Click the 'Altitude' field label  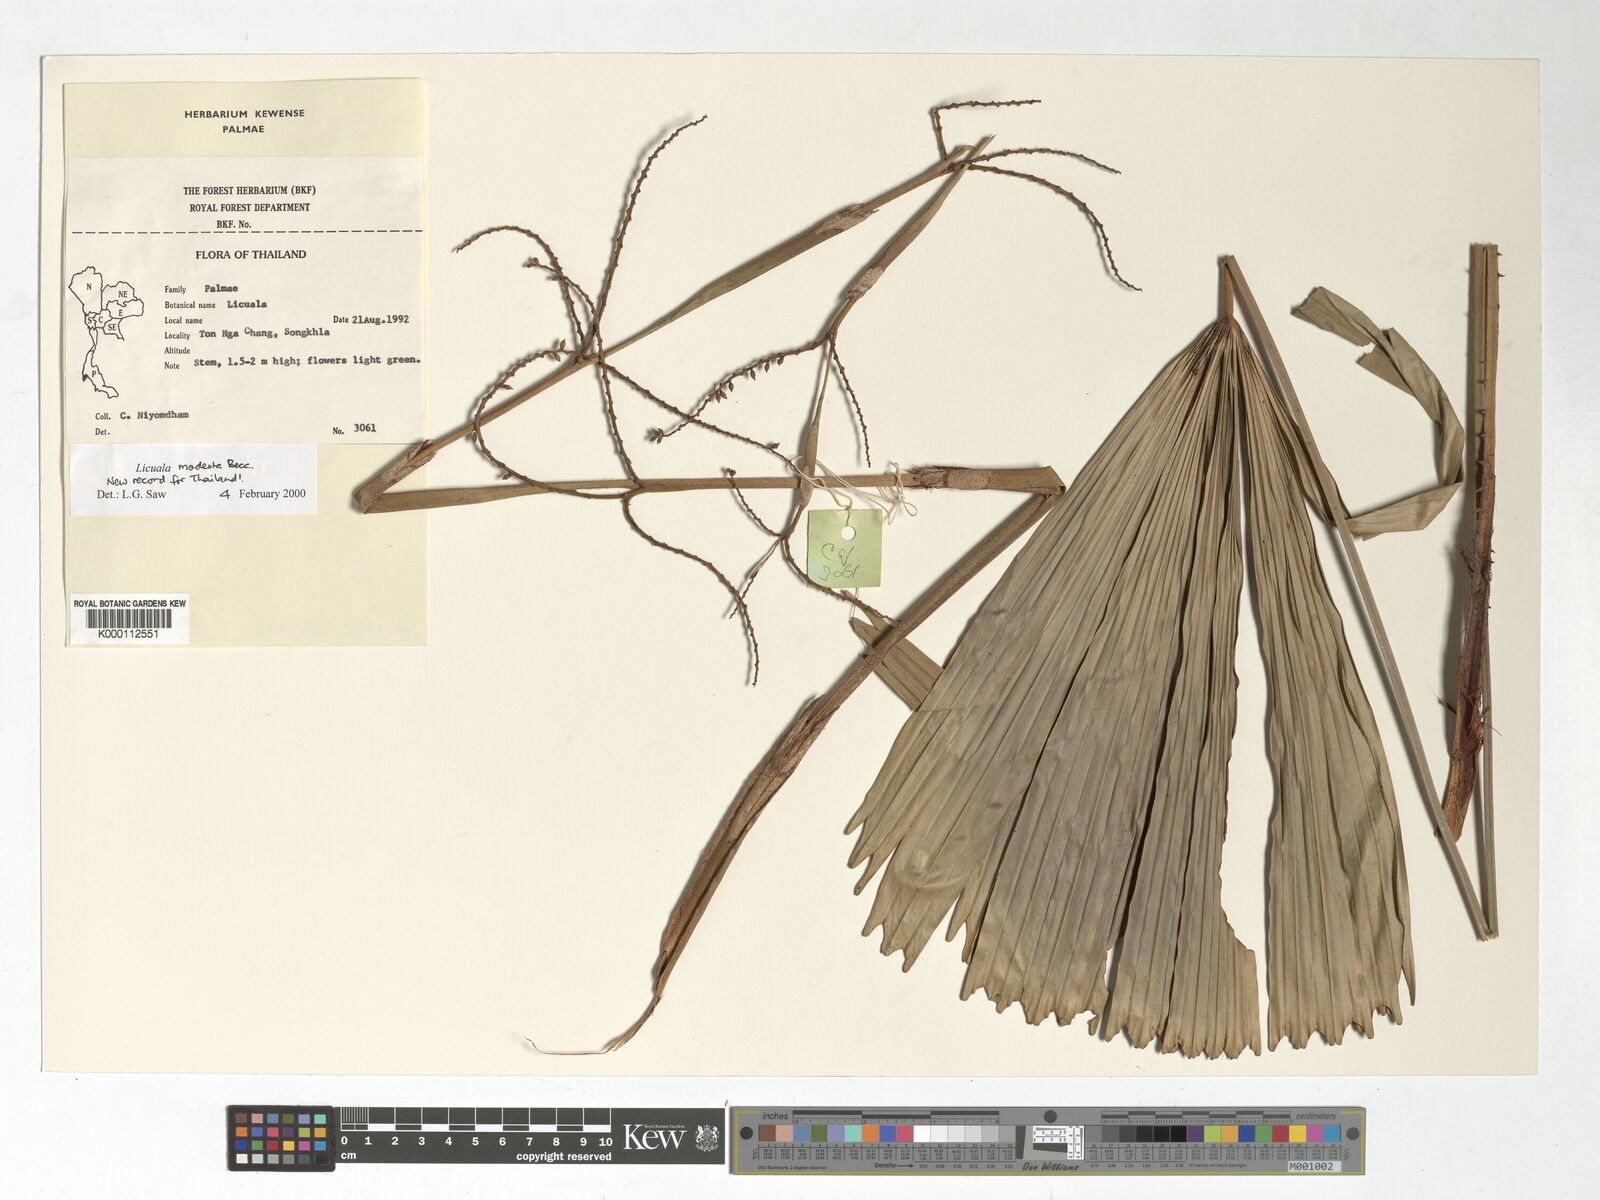click(177, 351)
